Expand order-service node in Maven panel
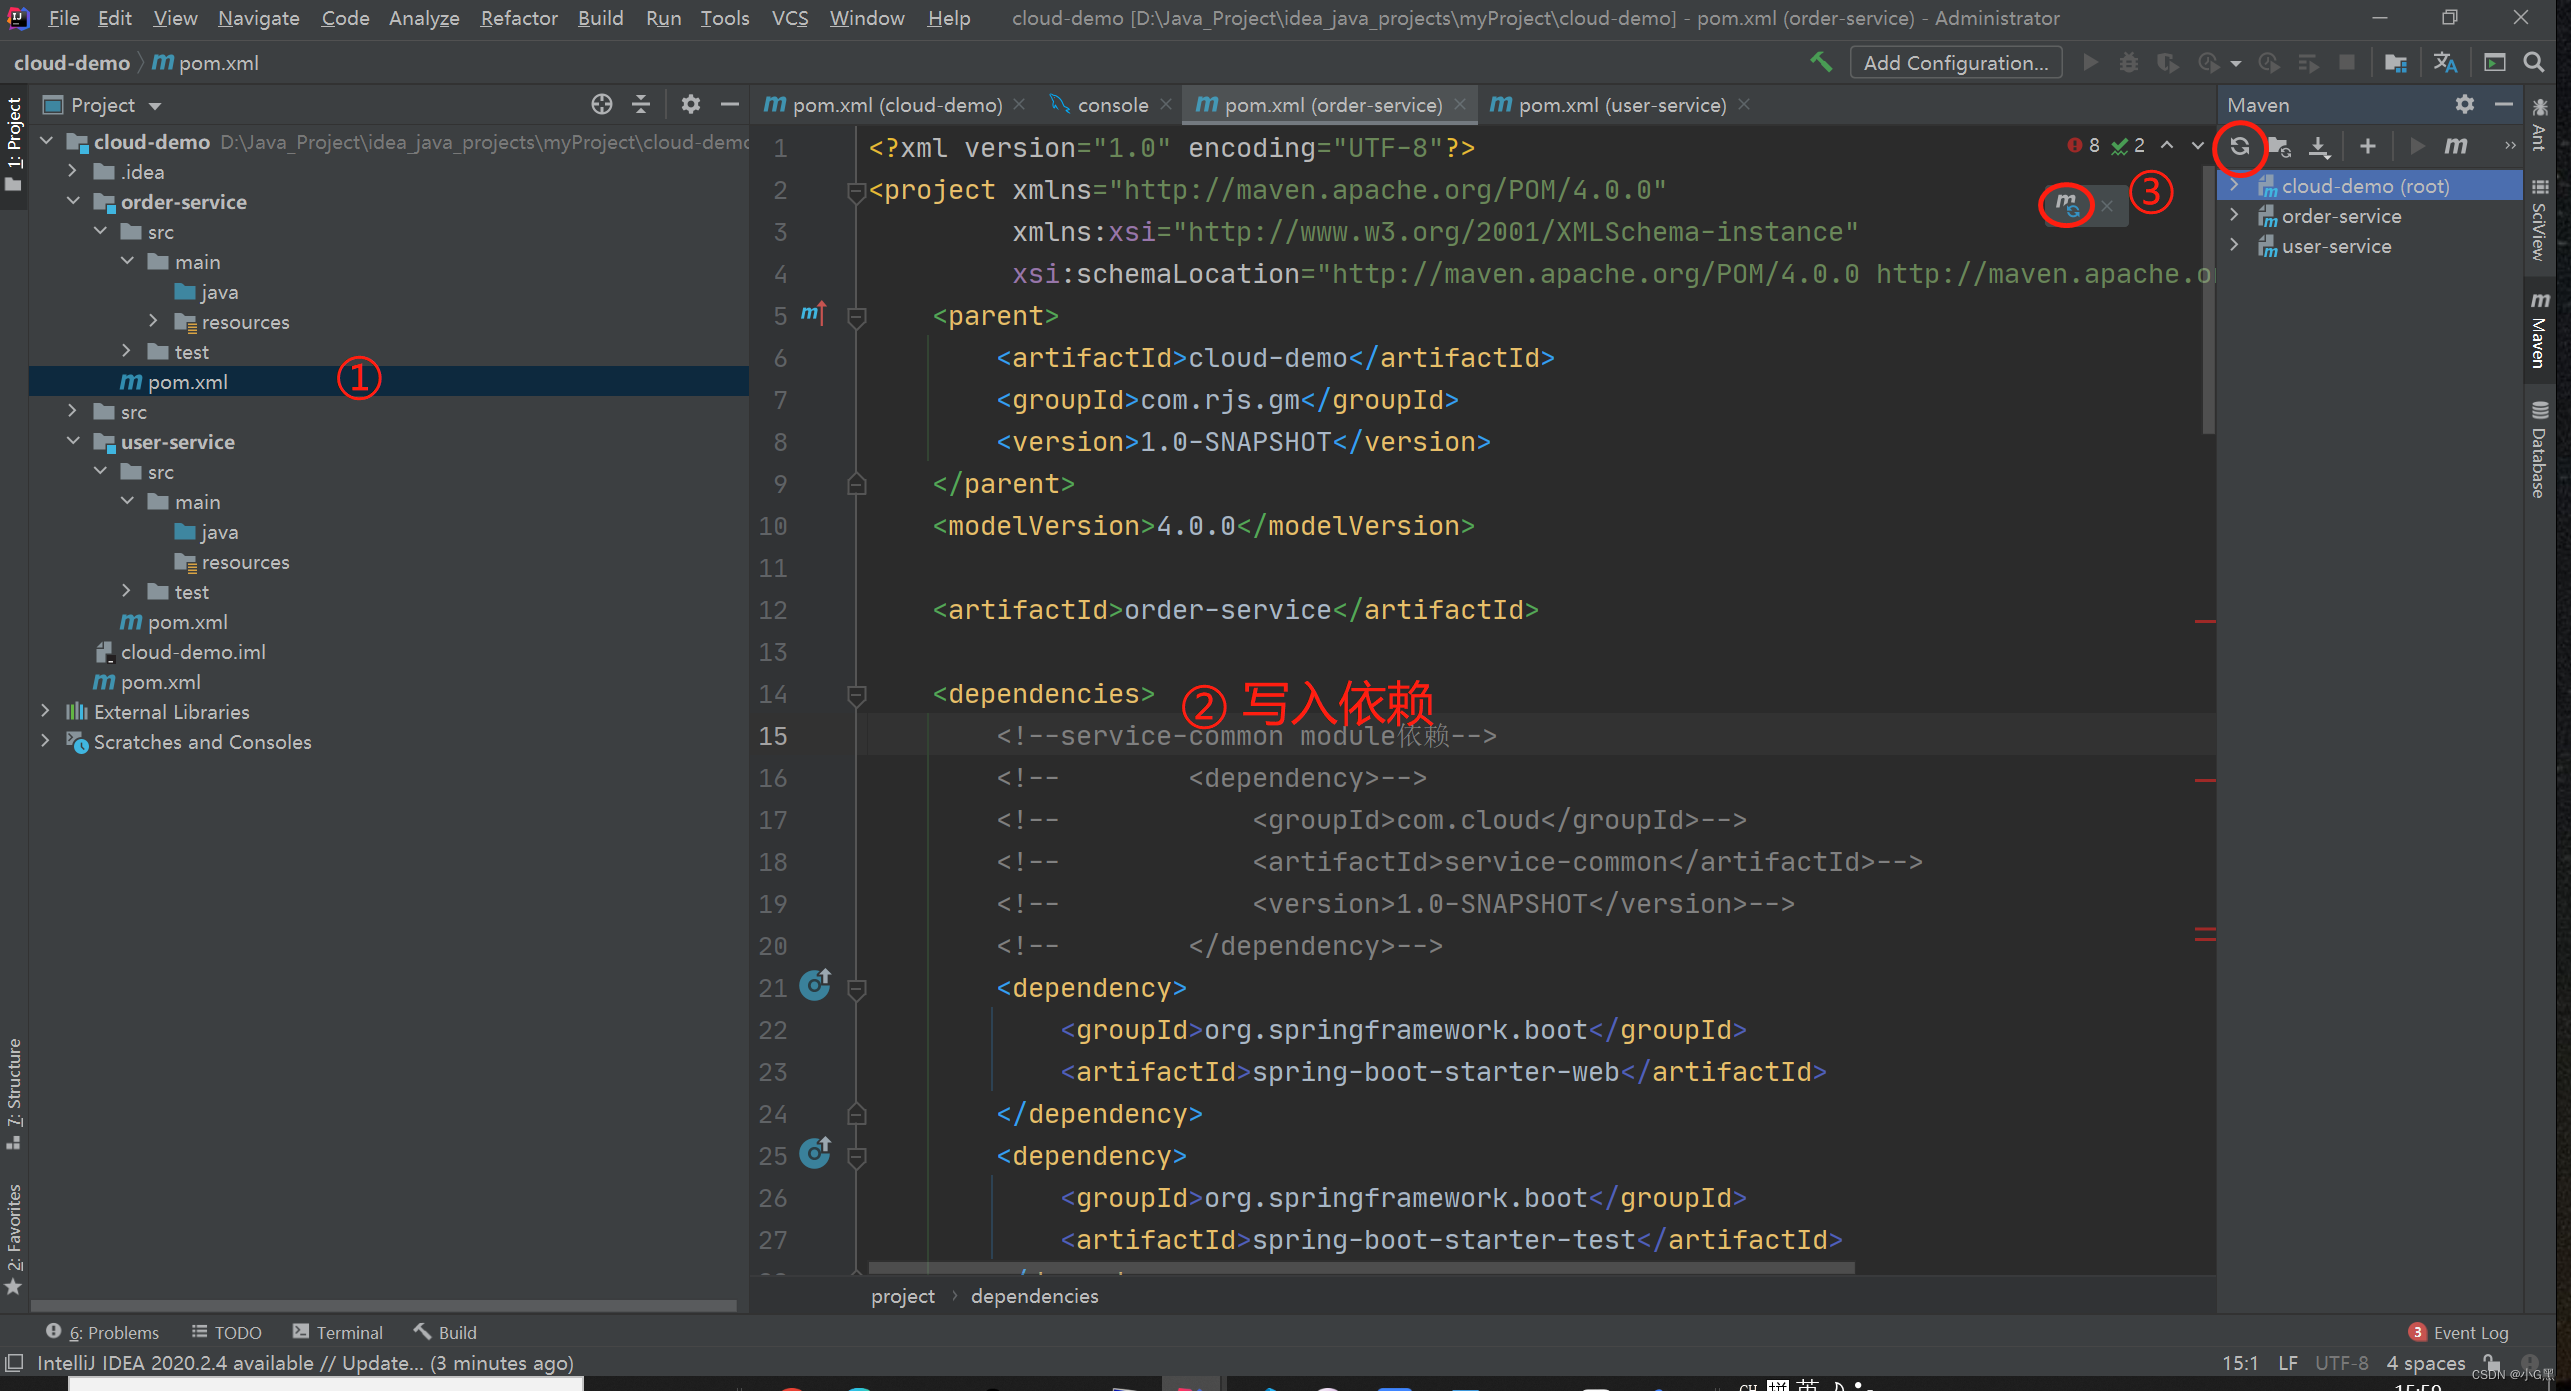 point(2234,215)
